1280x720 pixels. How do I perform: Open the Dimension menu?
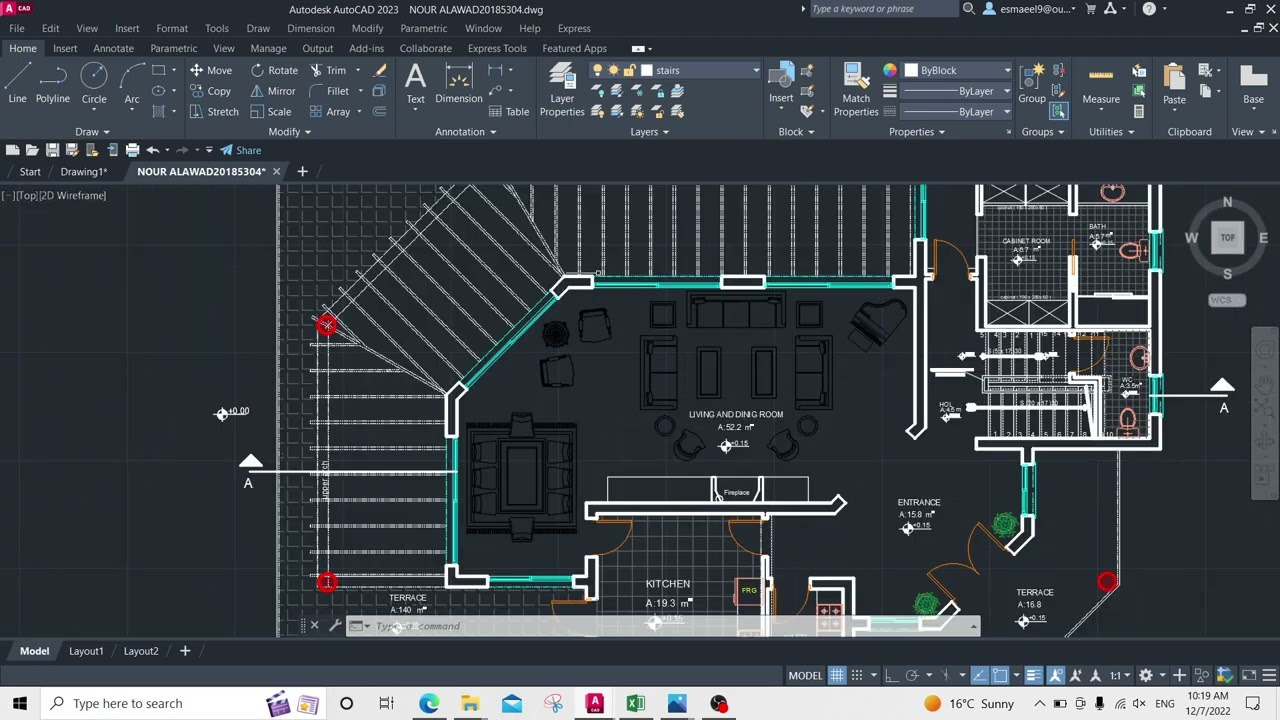(311, 28)
